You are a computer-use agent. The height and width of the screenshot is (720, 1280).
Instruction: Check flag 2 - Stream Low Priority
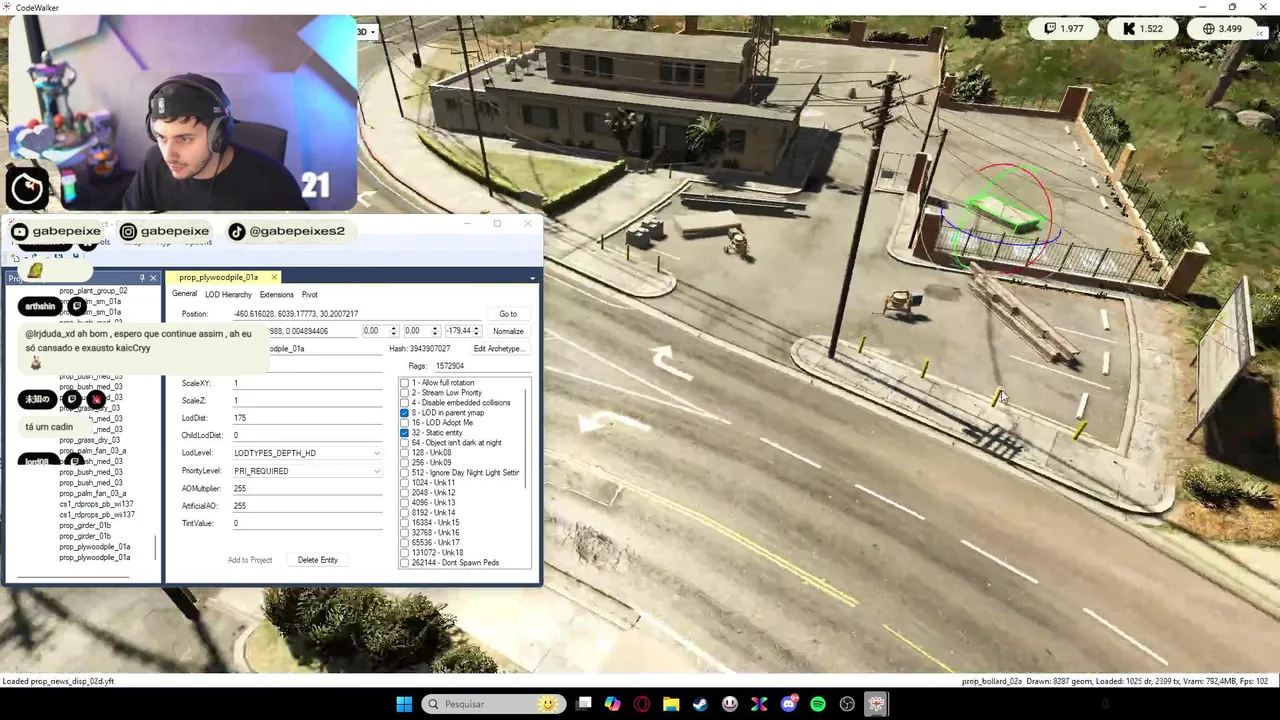click(x=404, y=393)
